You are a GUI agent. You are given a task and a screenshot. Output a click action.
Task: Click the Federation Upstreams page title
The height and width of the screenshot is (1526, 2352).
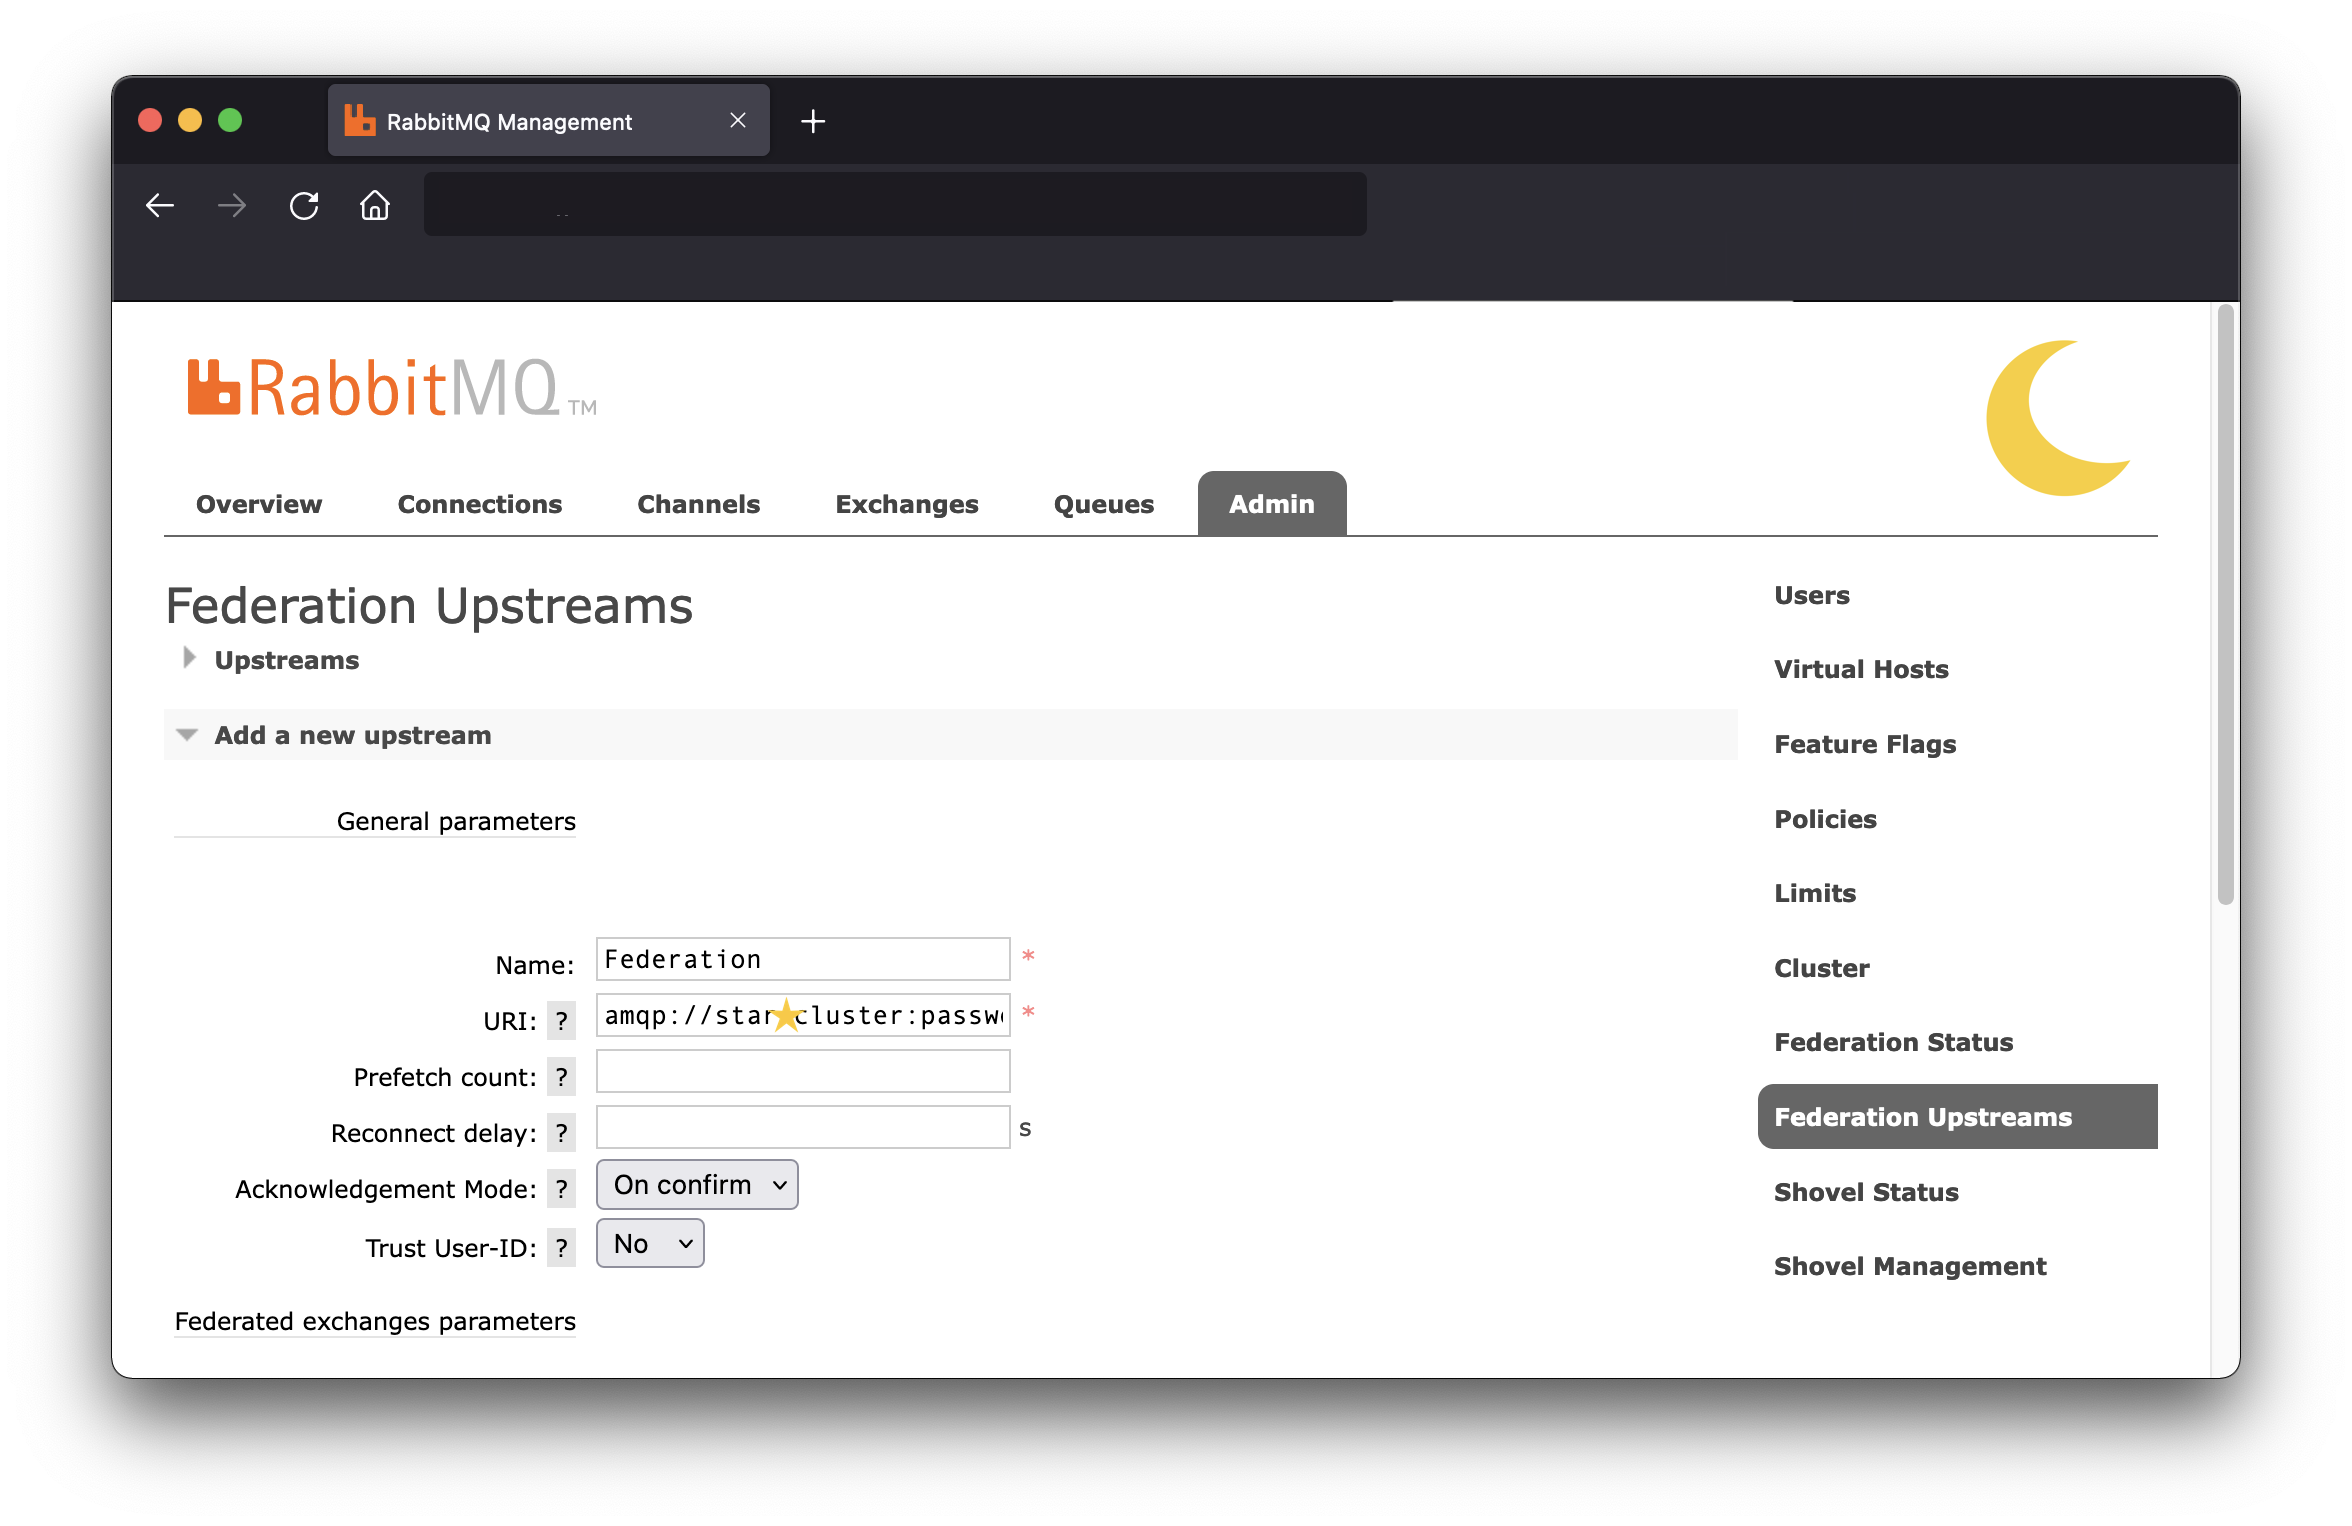pos(429,605)
